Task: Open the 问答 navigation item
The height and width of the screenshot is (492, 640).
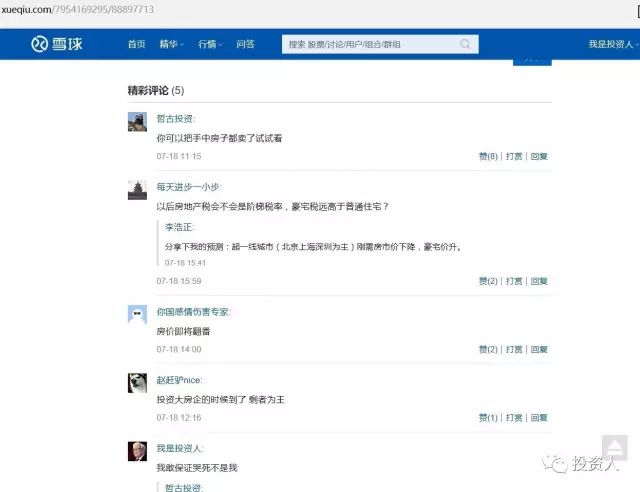Action: click(x=245, y=45)
